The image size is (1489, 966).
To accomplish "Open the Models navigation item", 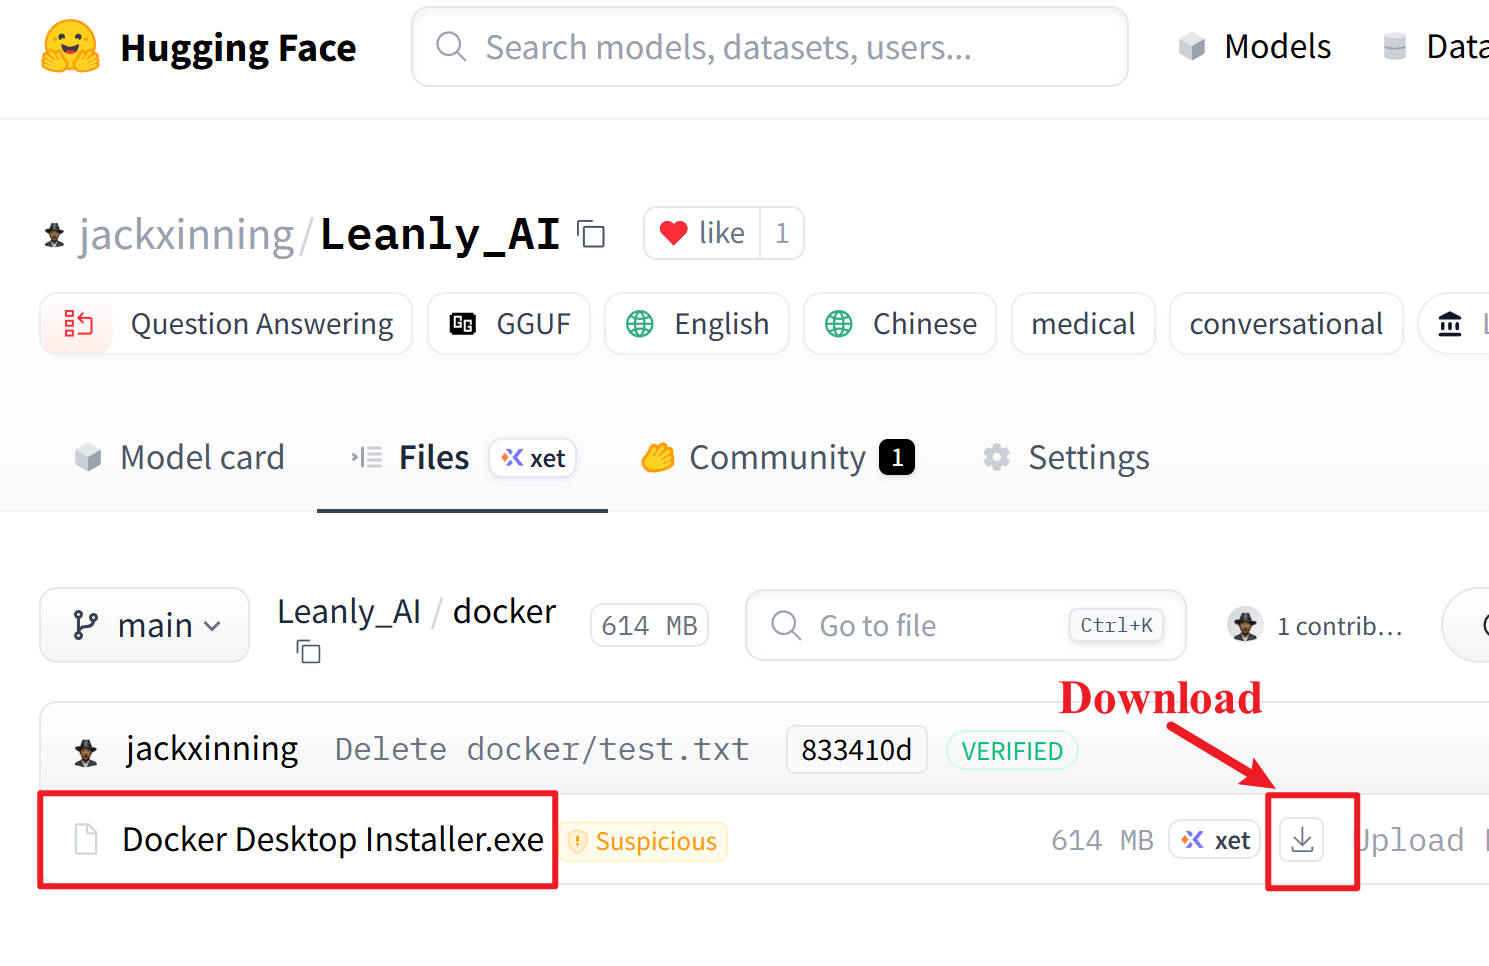I will coord(1255,46).
